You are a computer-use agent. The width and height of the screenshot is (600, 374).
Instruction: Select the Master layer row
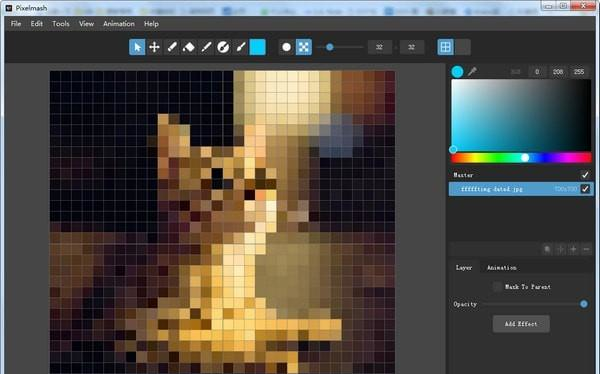(521, 175)
